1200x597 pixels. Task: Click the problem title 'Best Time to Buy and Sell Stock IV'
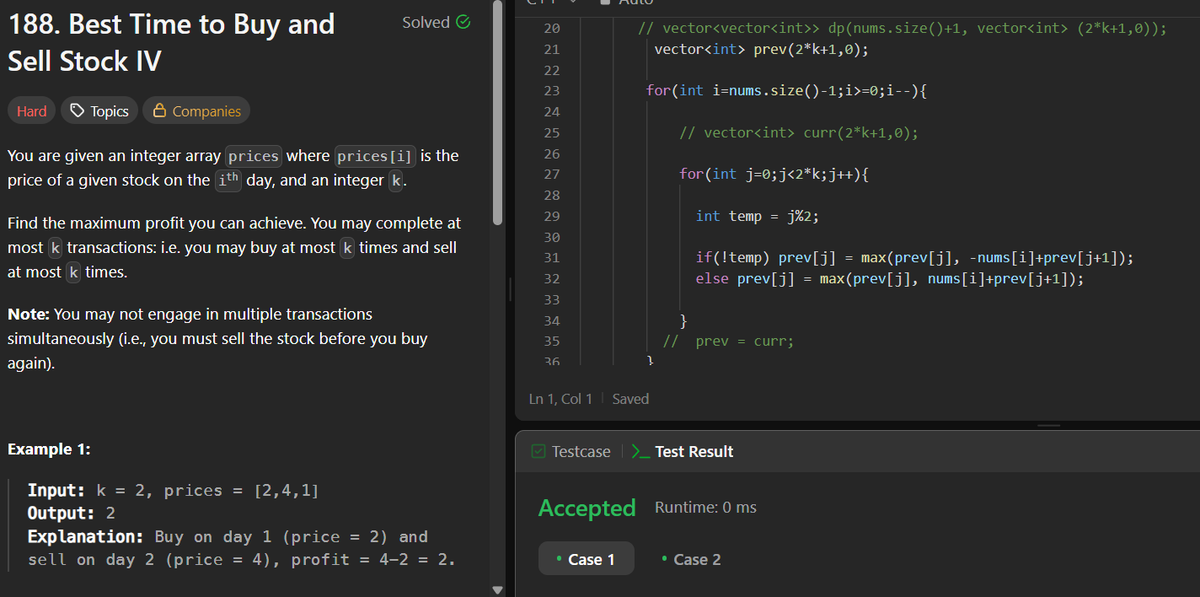coord(171,42)
